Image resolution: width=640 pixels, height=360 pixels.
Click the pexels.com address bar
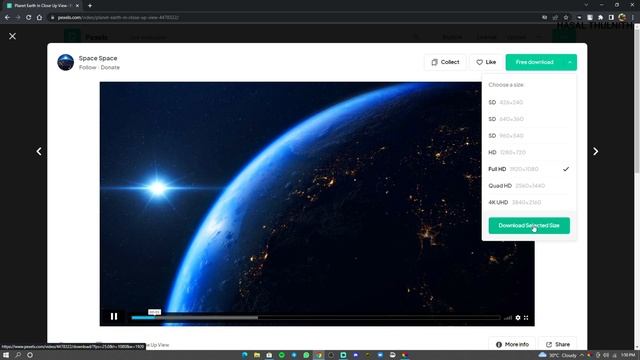[x=294, y=18]
